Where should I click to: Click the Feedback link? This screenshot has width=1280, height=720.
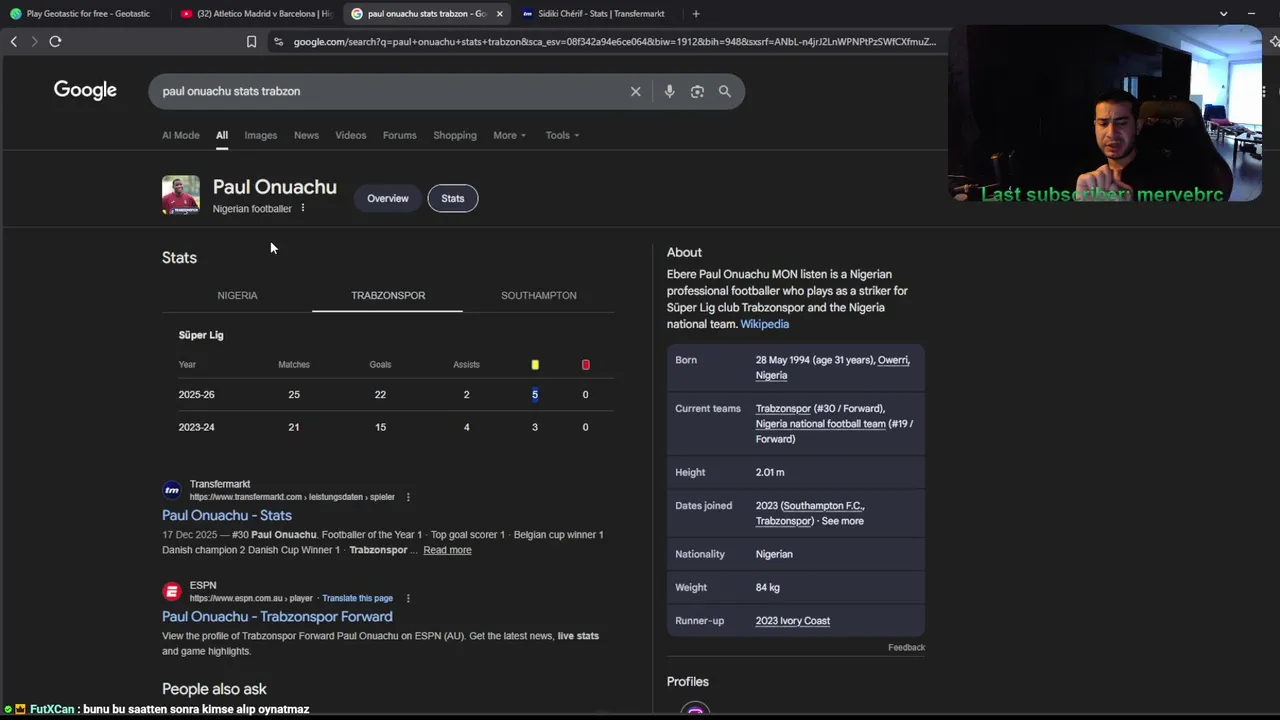(x=906, y=647)
